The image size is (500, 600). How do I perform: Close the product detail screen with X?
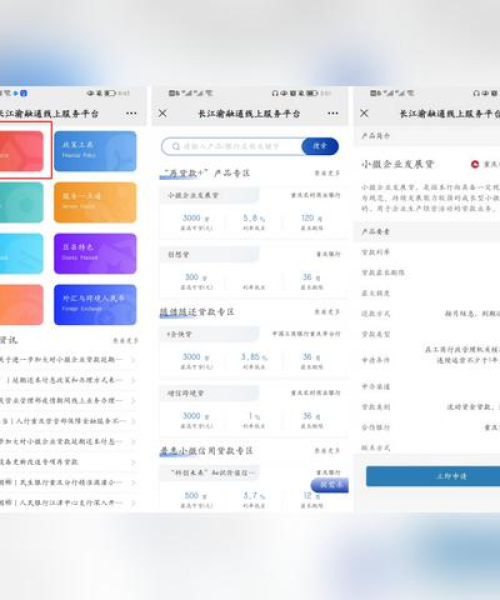click(x=364, y=113)
